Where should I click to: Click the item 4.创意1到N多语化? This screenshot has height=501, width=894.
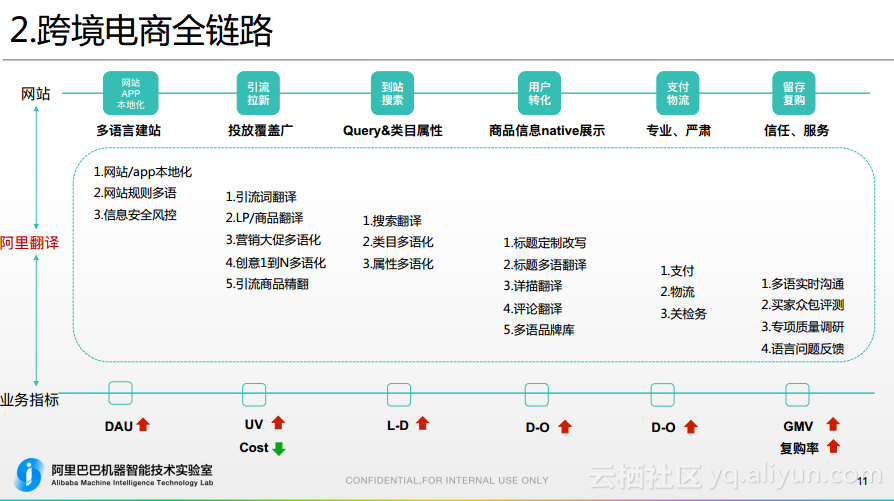(x=275, y=263)
